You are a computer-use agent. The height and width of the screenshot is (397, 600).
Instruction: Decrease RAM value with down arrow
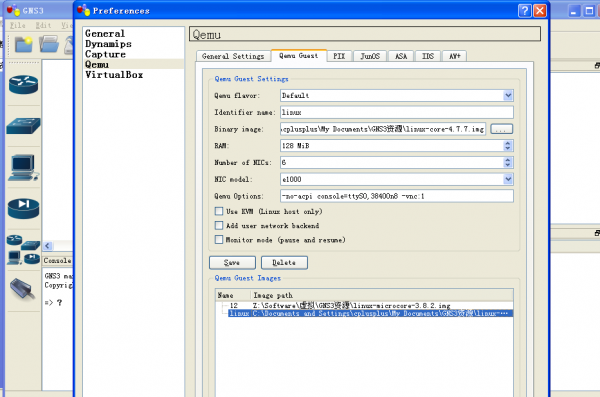pos(508,148)
